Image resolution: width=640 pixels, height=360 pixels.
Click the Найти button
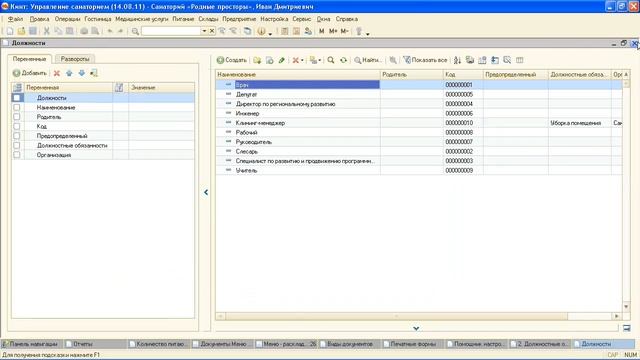[368, 60]
